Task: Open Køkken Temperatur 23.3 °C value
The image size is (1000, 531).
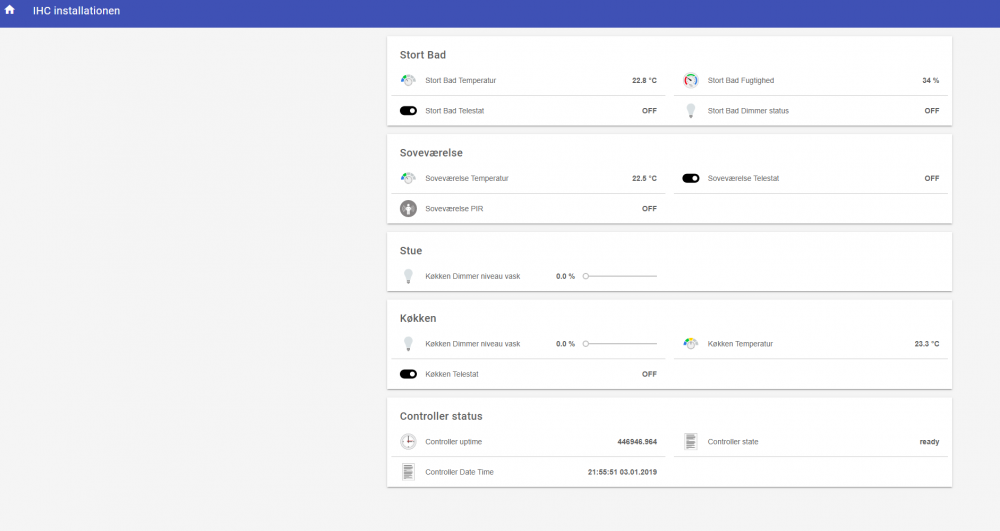Action: pos(926,344)
